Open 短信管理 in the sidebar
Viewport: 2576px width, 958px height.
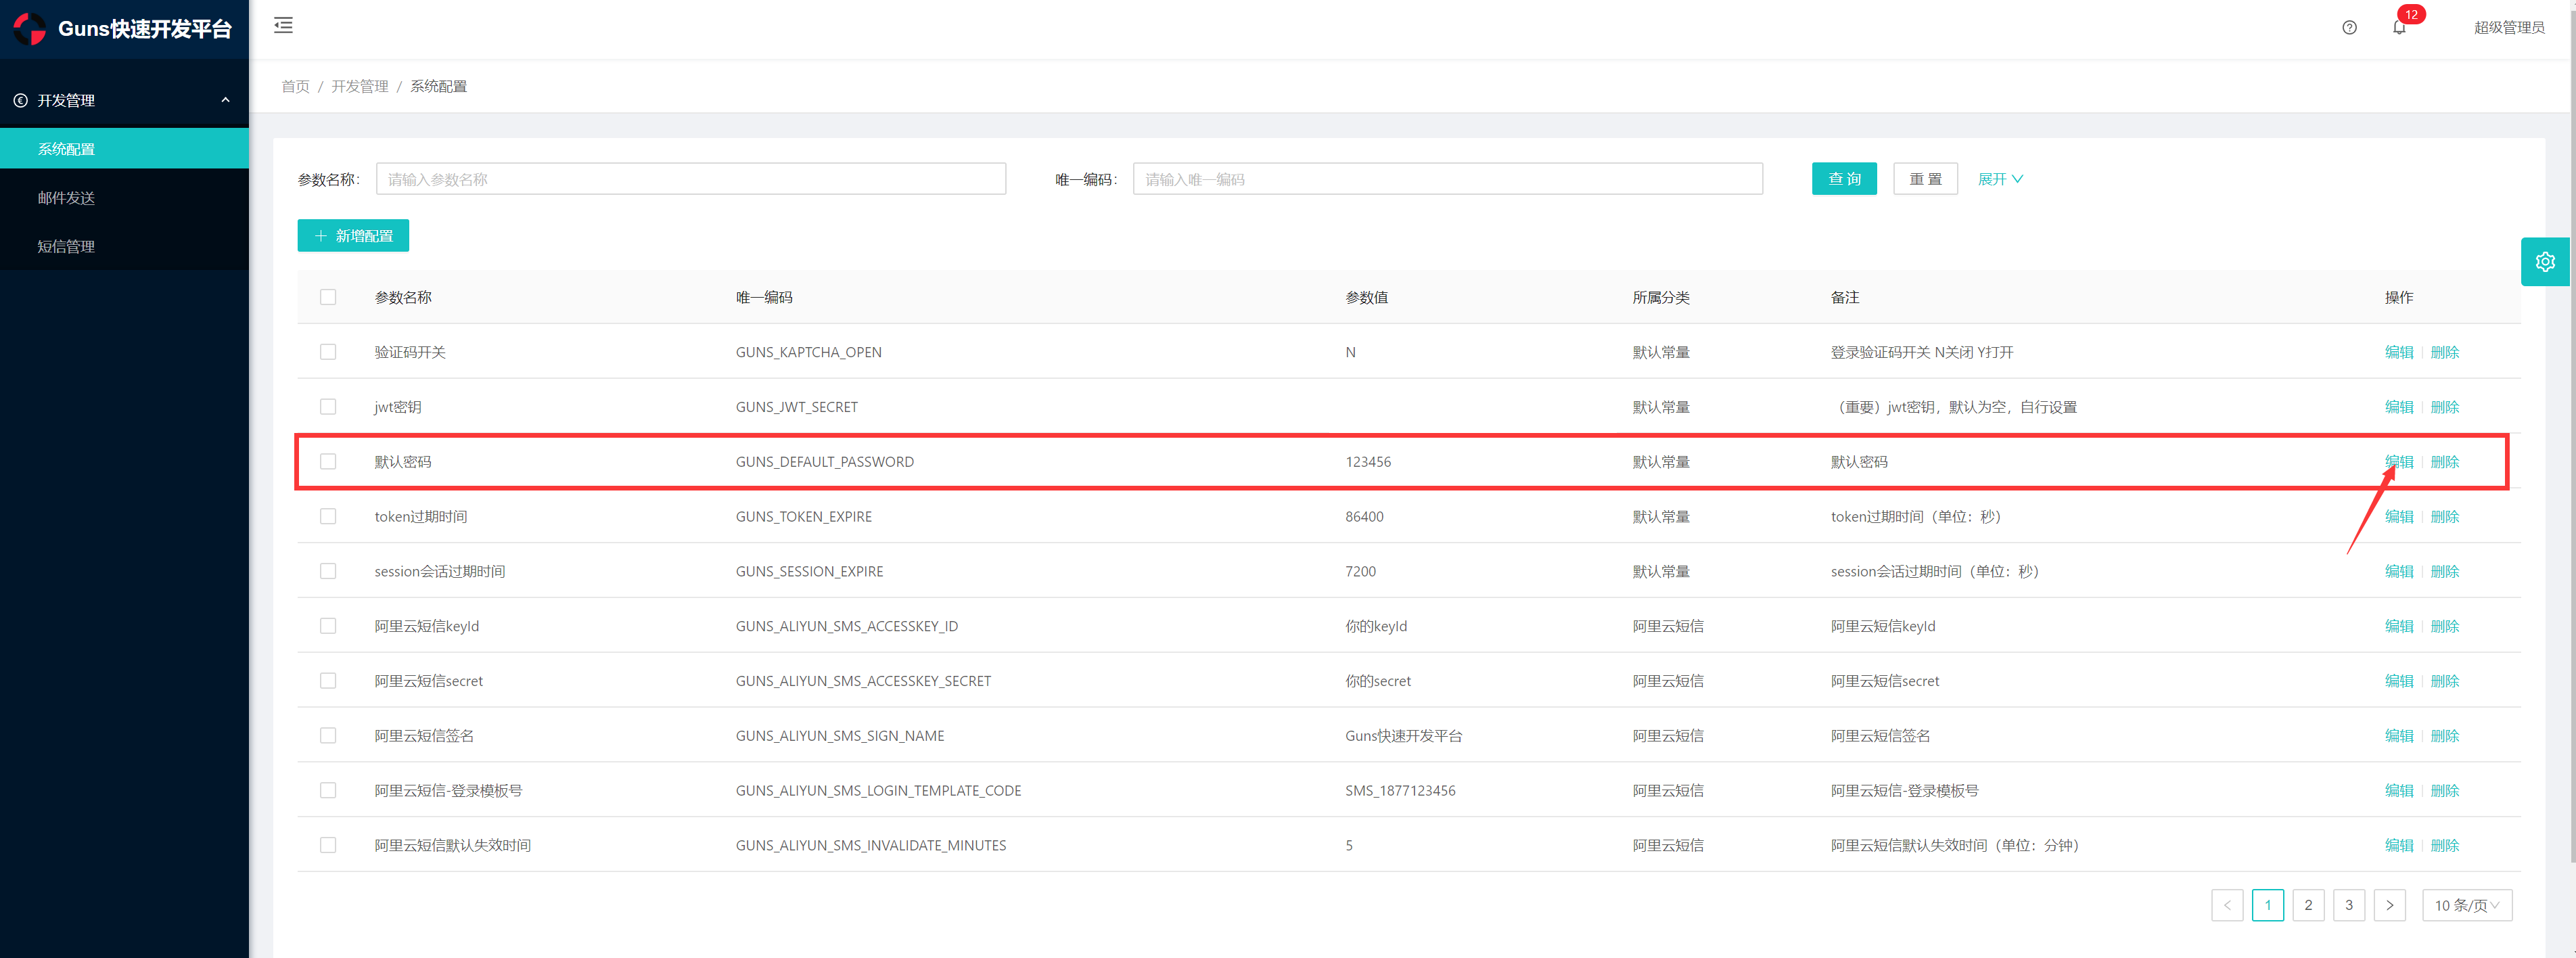pos(66,247)
